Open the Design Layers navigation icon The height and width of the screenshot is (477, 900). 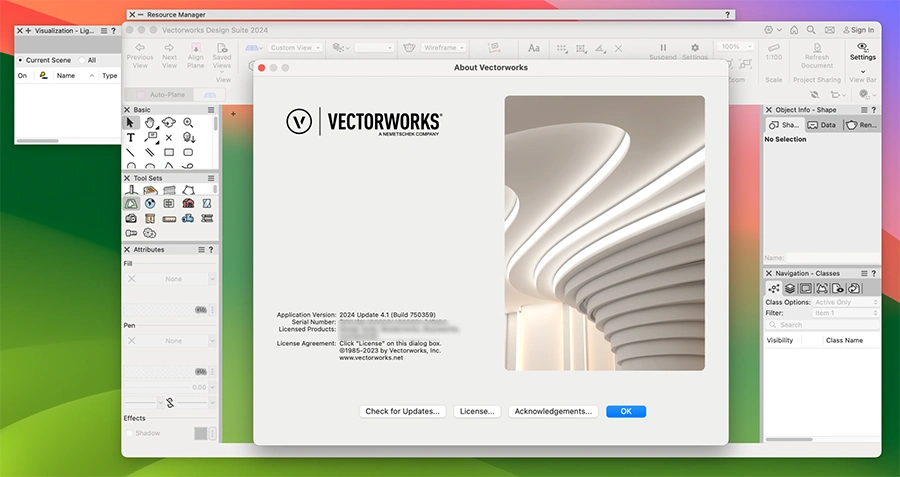(790, 288)
